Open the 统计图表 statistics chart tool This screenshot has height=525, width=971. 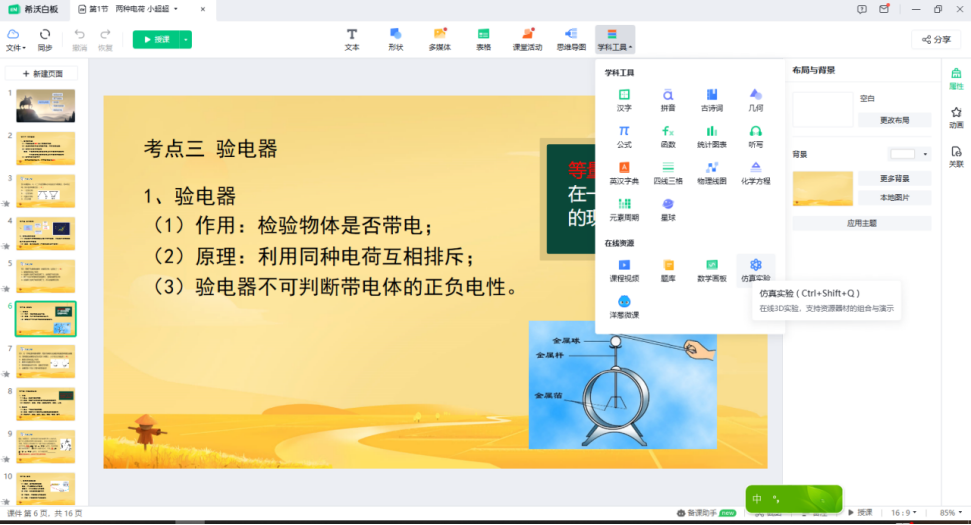pyautogui.click(x=711, y=136)
